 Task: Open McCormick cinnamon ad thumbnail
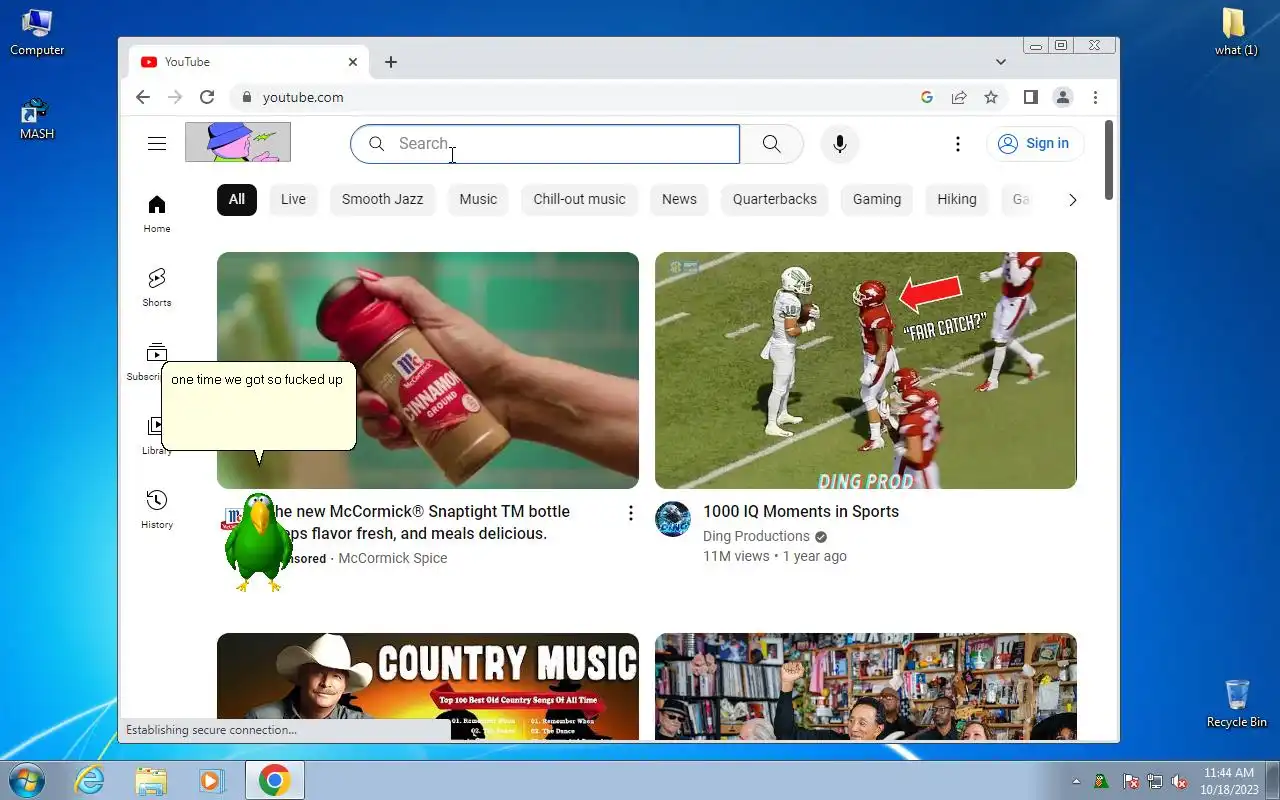pos(428,370)
